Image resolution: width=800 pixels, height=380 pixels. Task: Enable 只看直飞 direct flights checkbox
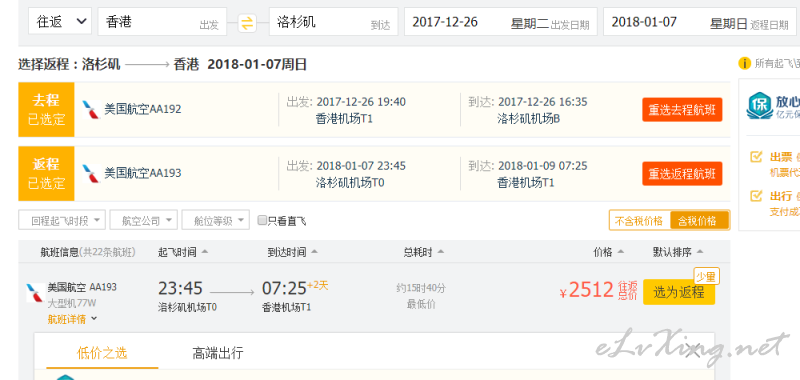point(262,220)
